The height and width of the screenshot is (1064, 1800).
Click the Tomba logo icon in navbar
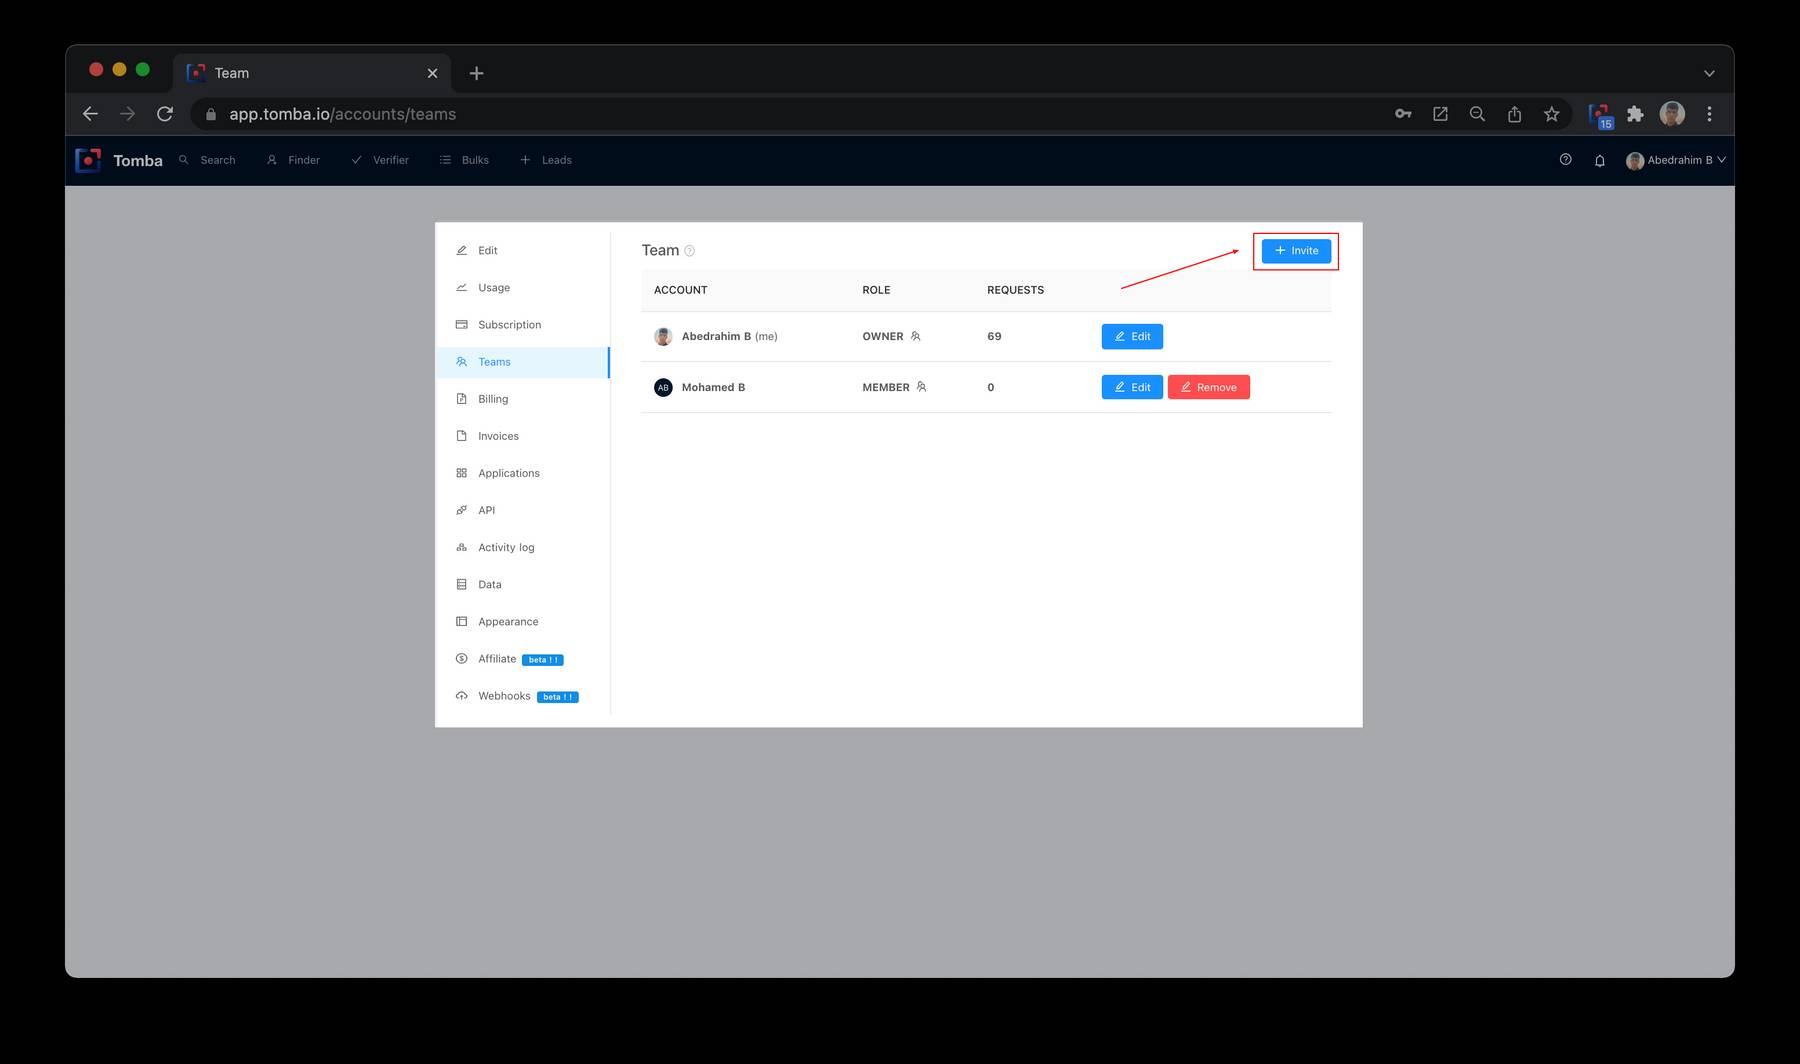88,160
